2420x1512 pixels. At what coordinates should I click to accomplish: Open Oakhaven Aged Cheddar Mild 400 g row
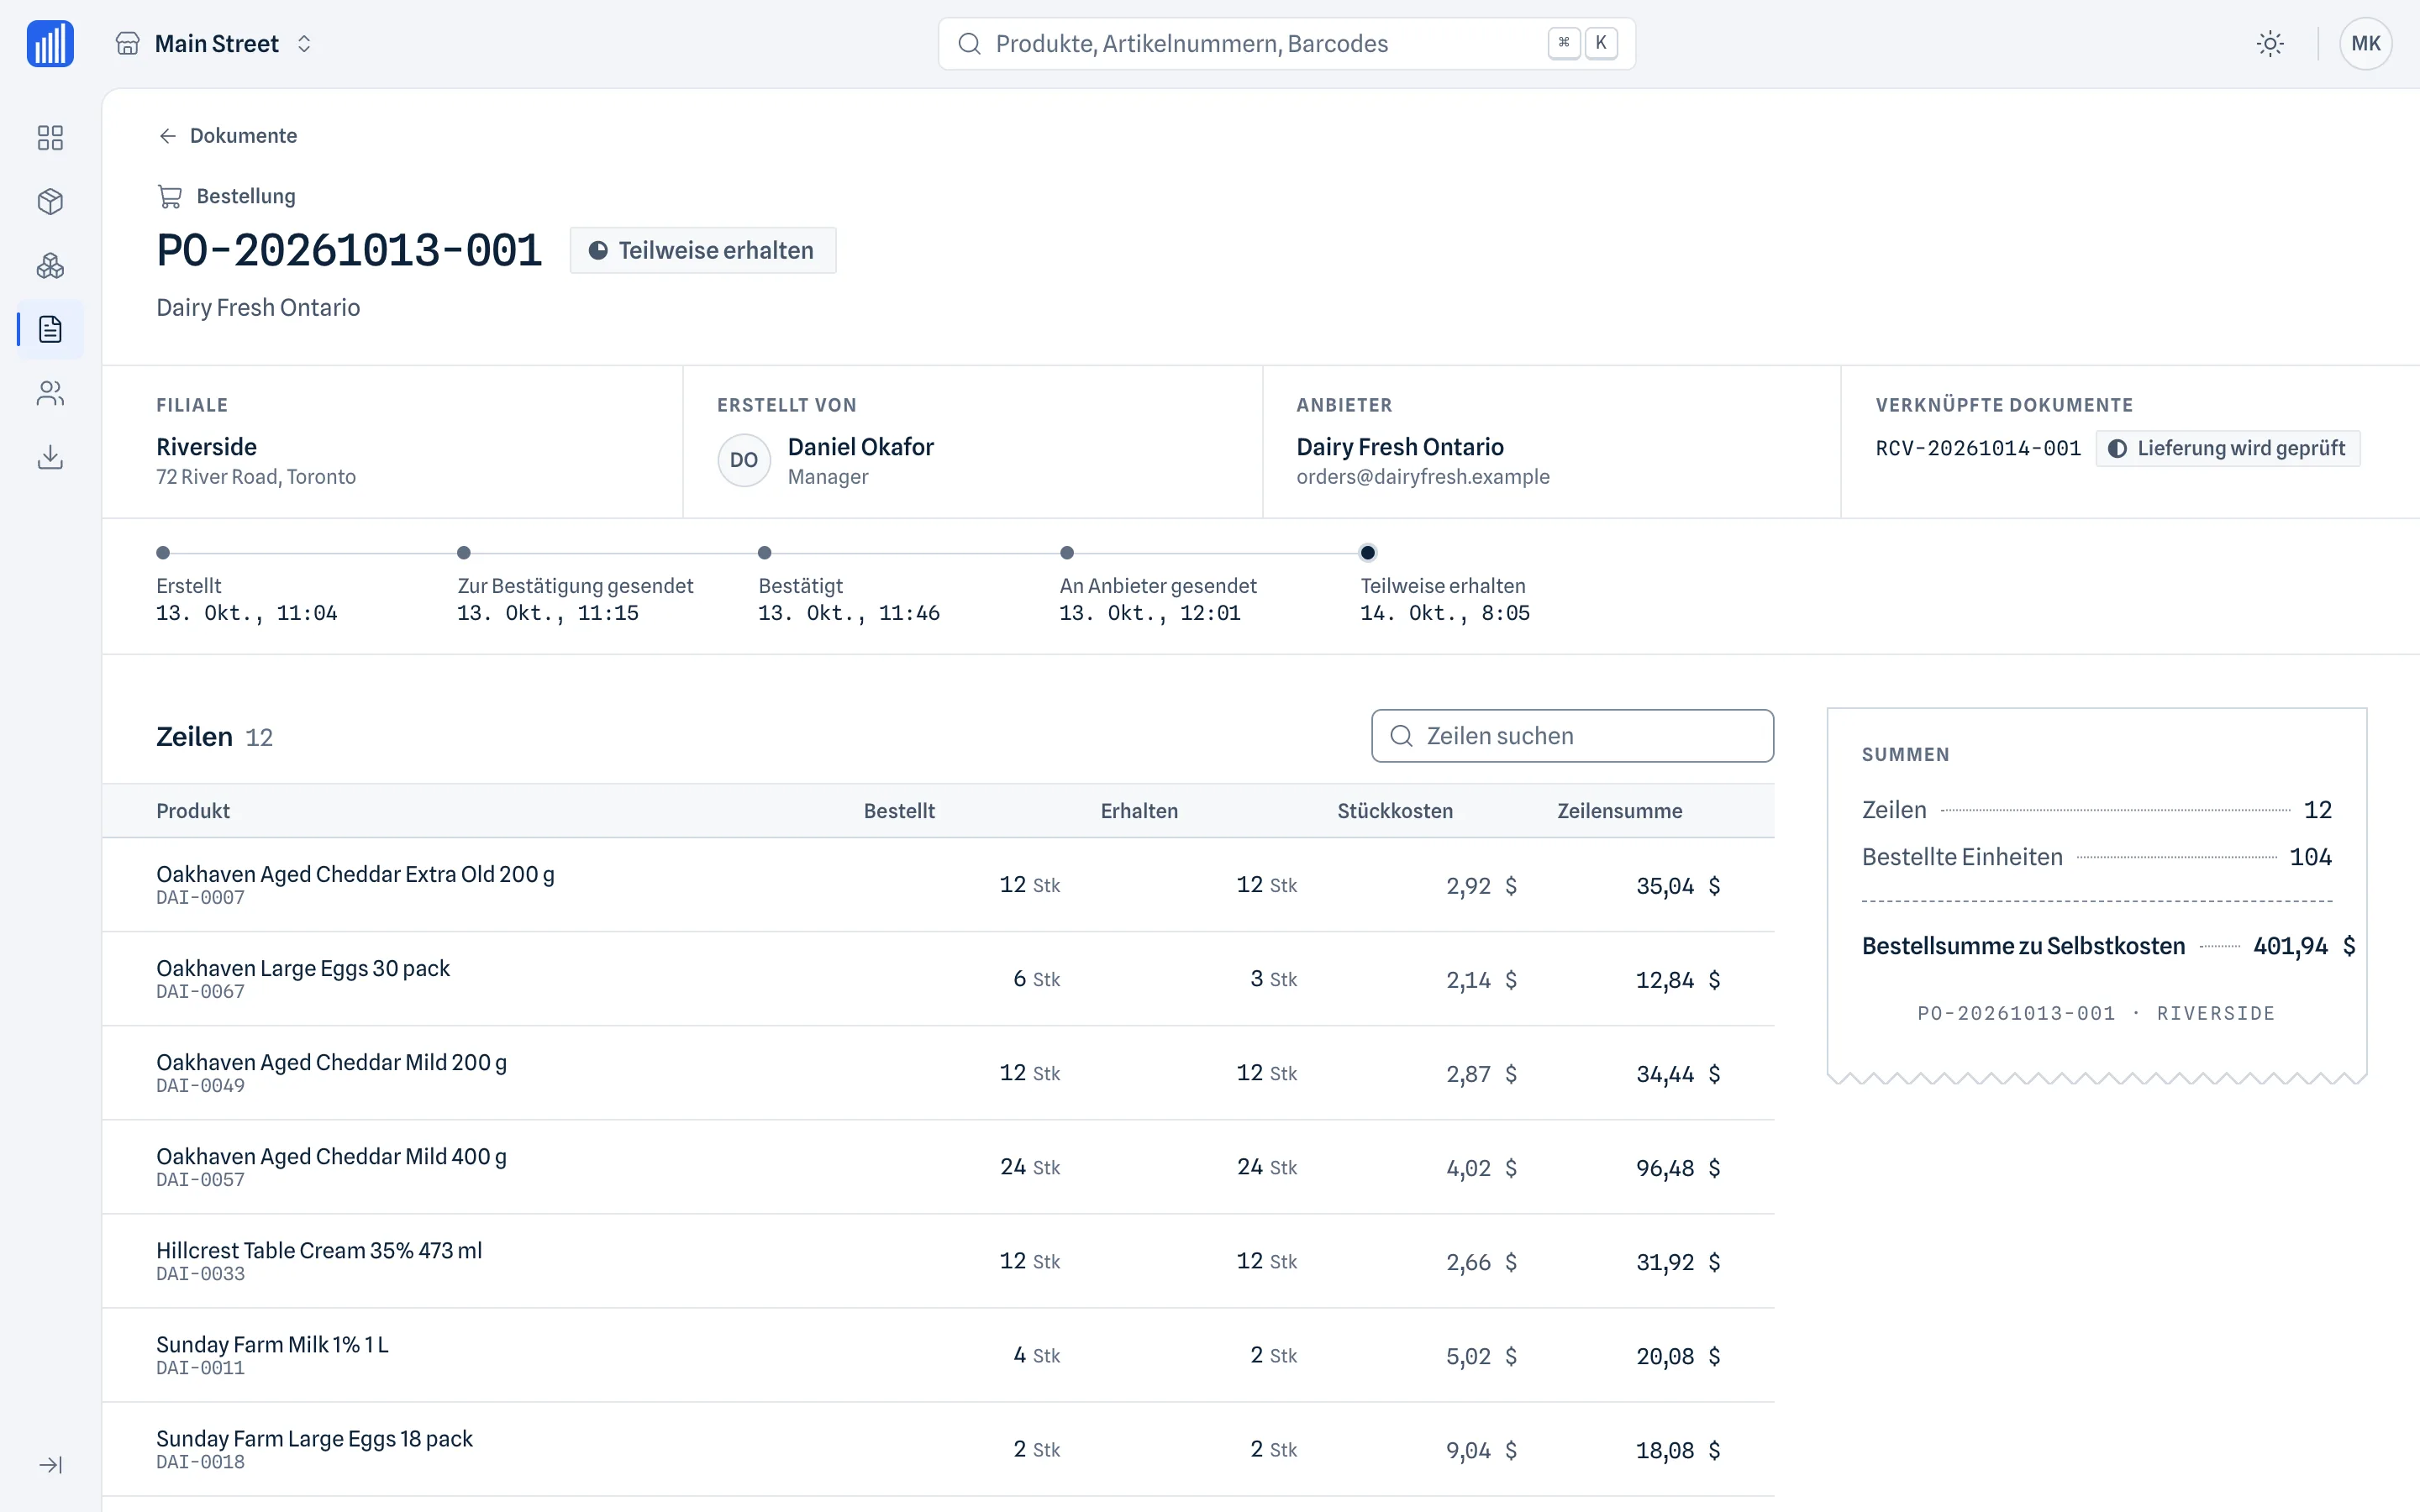(x=938, y=1167)
